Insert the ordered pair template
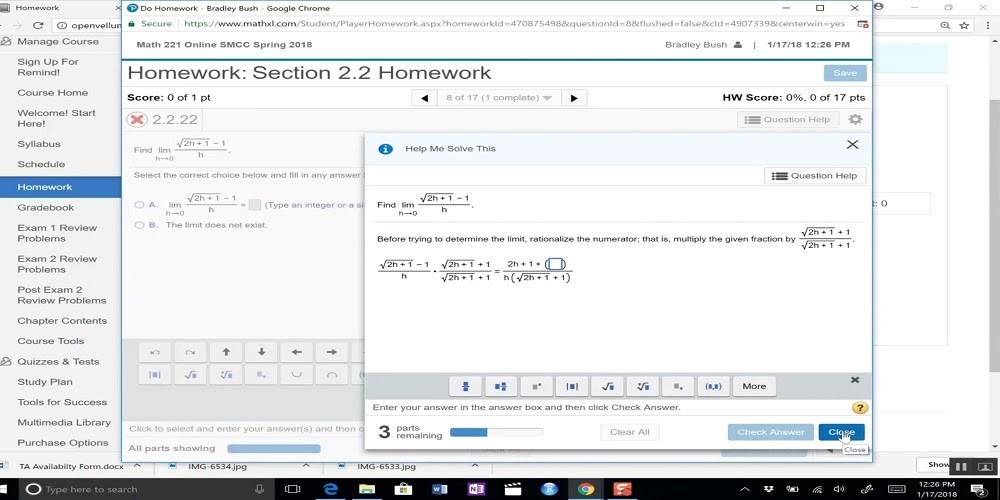 713,386
